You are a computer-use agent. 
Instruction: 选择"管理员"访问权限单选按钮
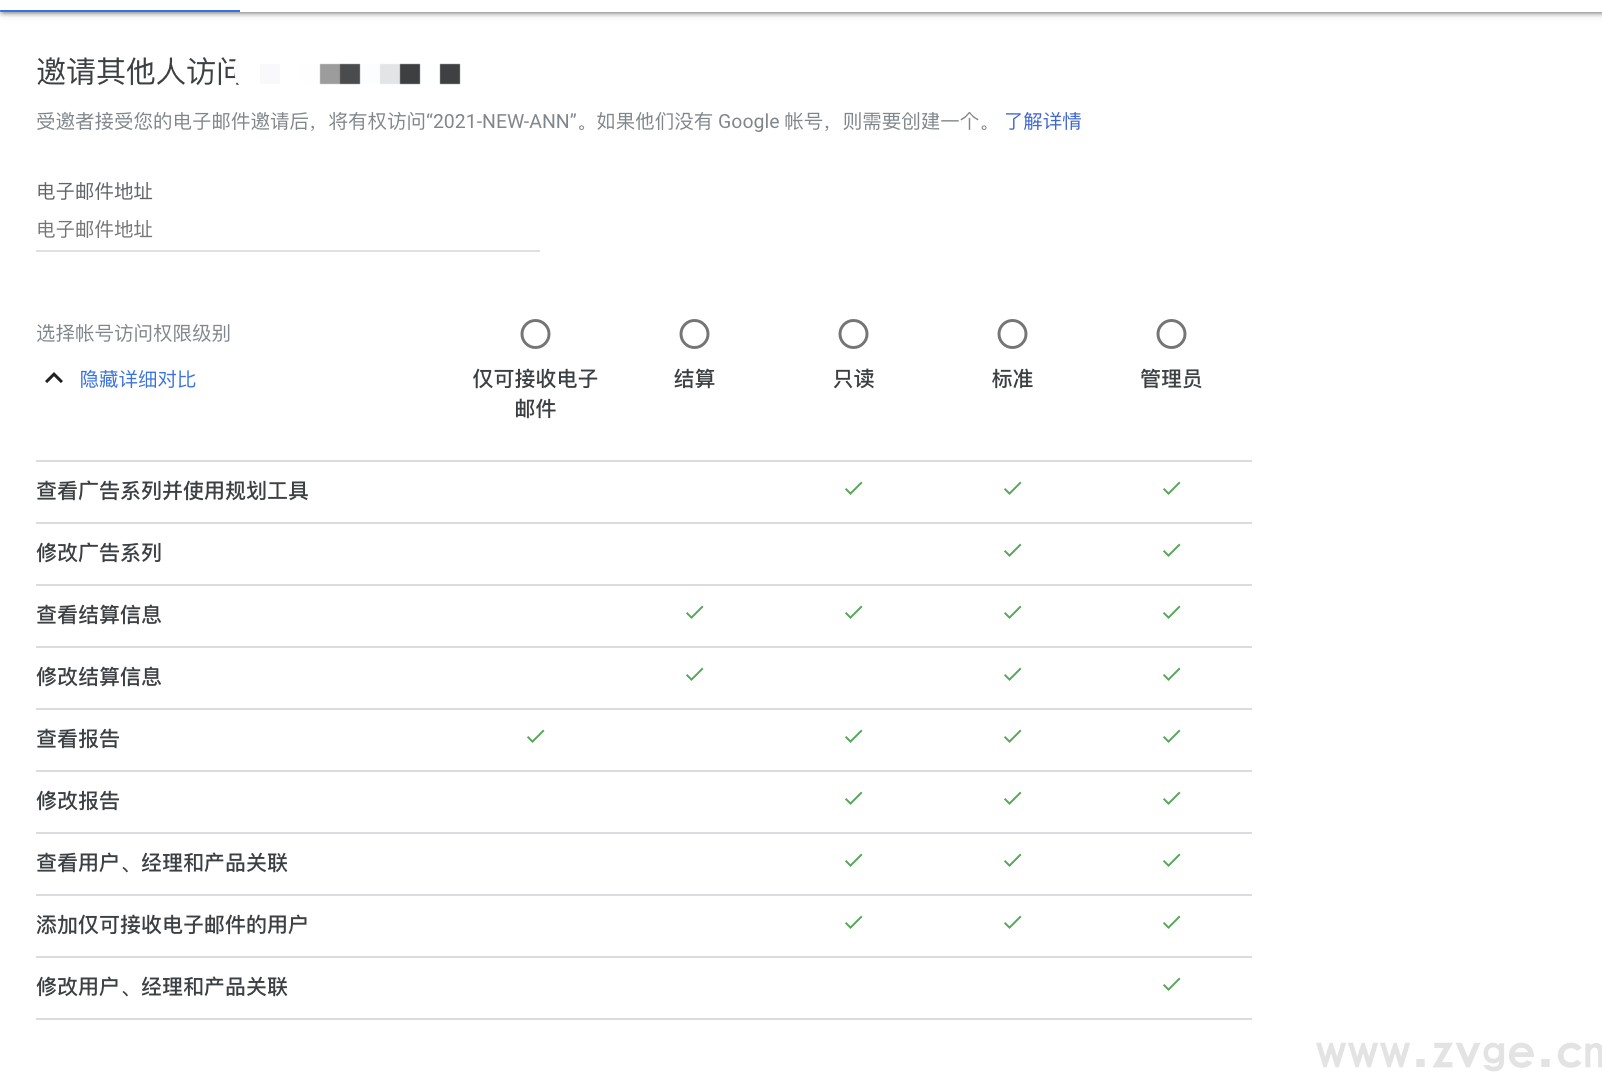1171,333
